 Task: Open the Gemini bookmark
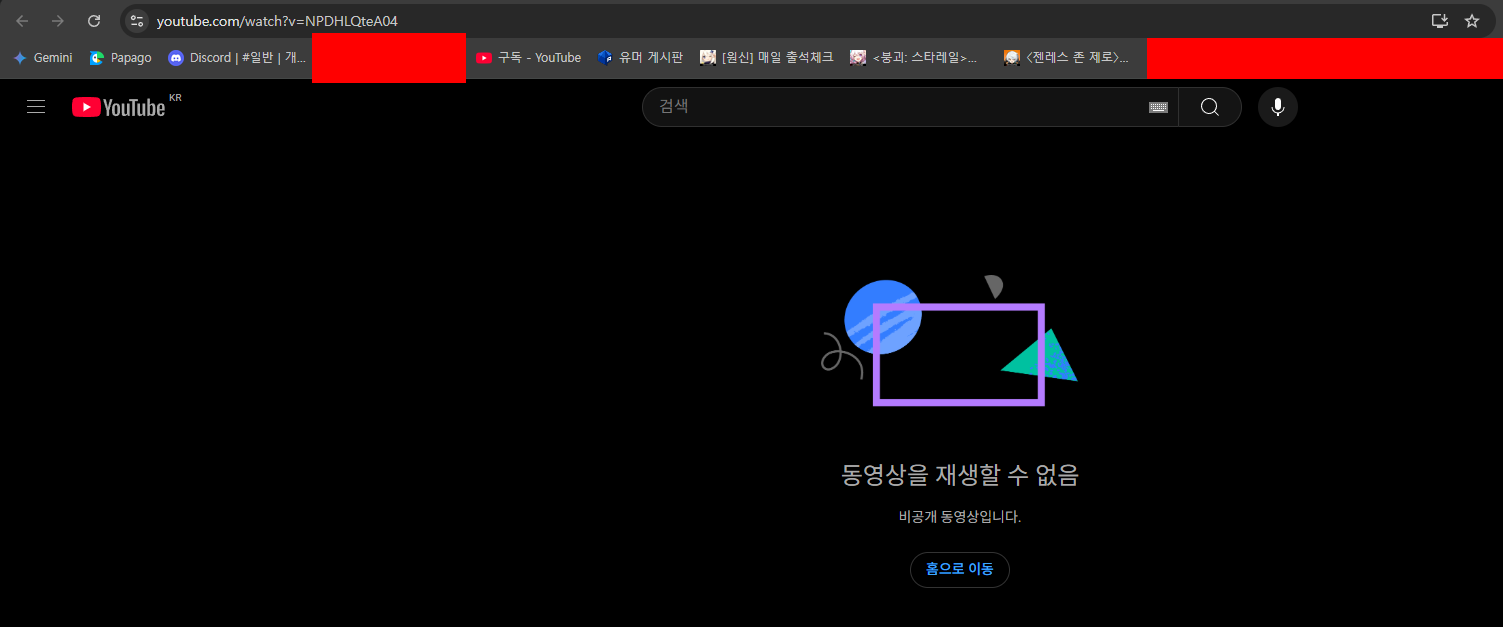click(43, 58)
